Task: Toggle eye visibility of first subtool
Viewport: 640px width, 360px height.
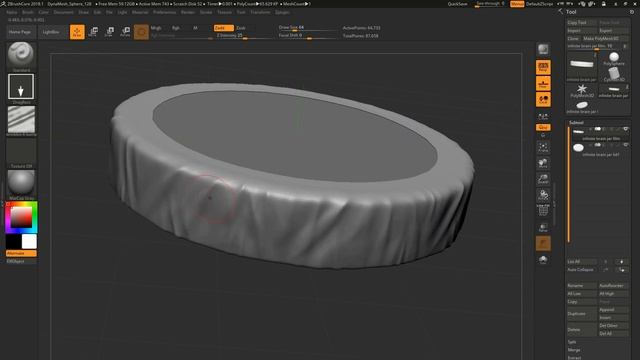Action: coord(625,129)
